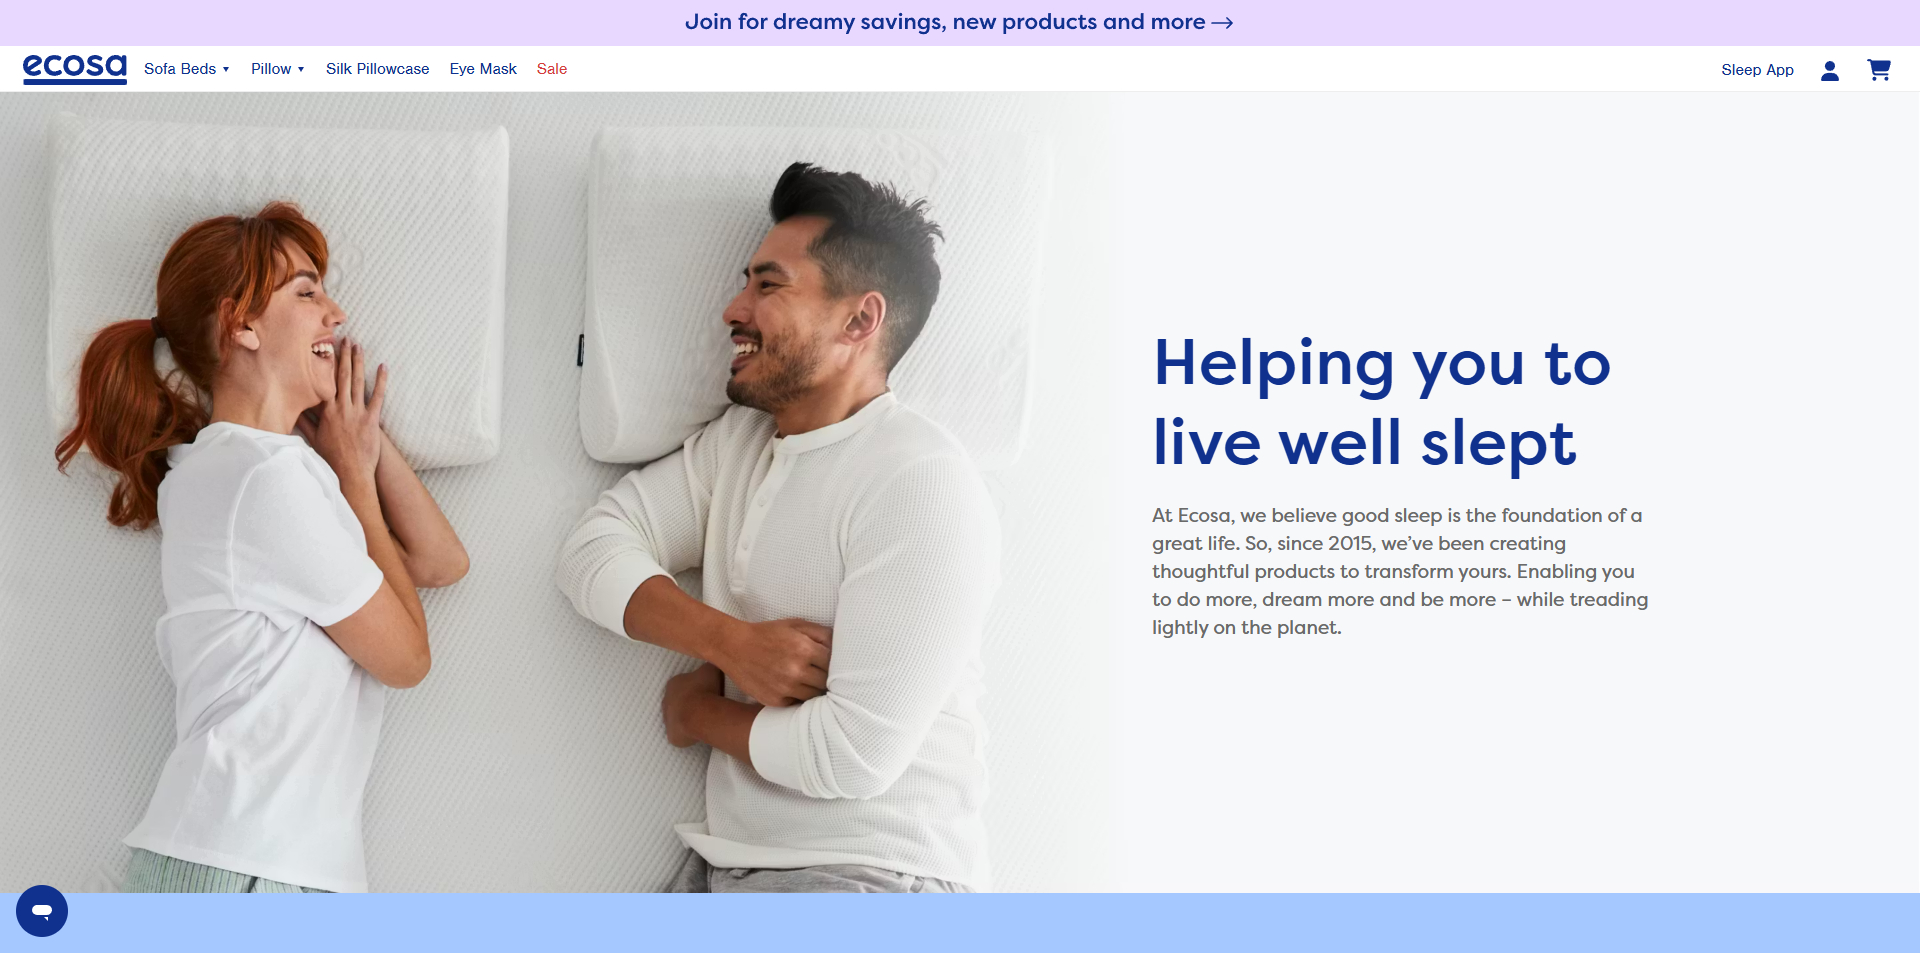Open the Sale link

click(552, 69)
